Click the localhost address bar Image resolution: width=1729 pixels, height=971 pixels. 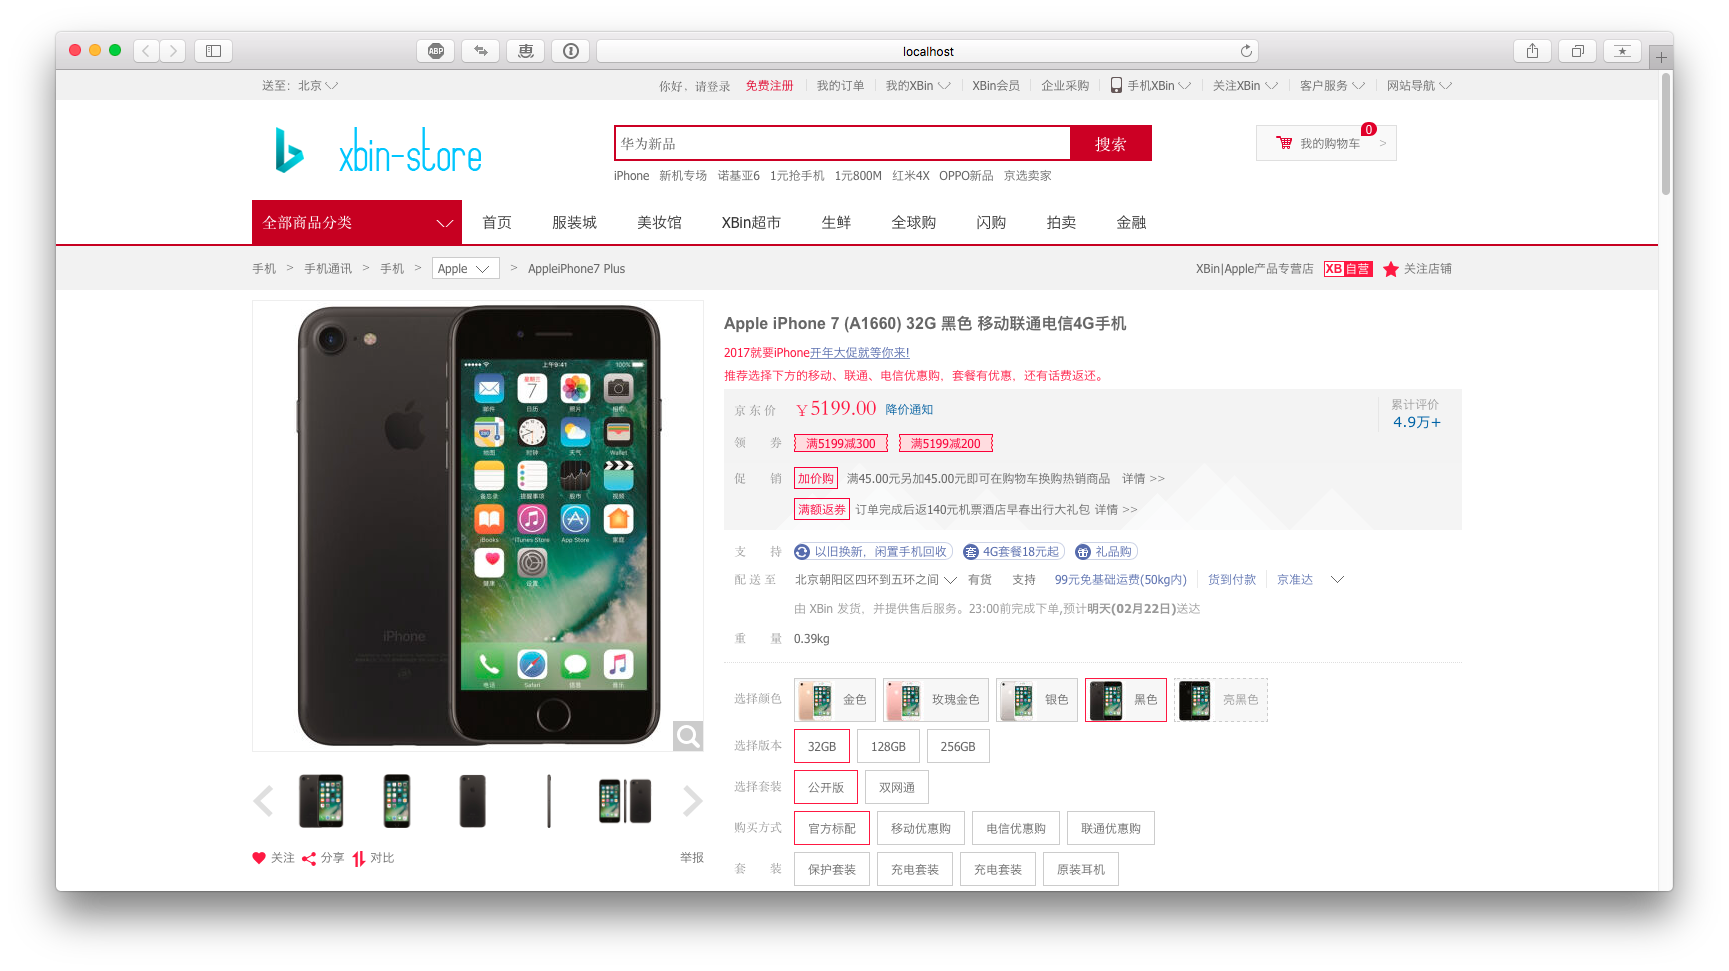(927, 51)
